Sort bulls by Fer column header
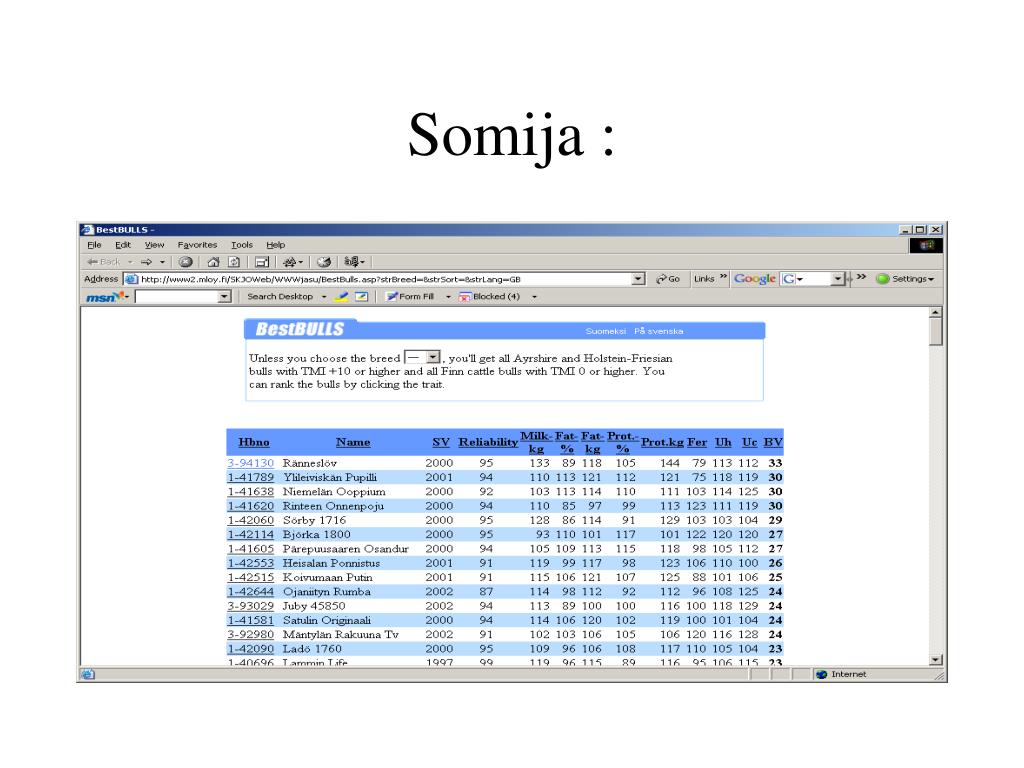Viewport: 1024px width, 768px height. tap(697, 442)
